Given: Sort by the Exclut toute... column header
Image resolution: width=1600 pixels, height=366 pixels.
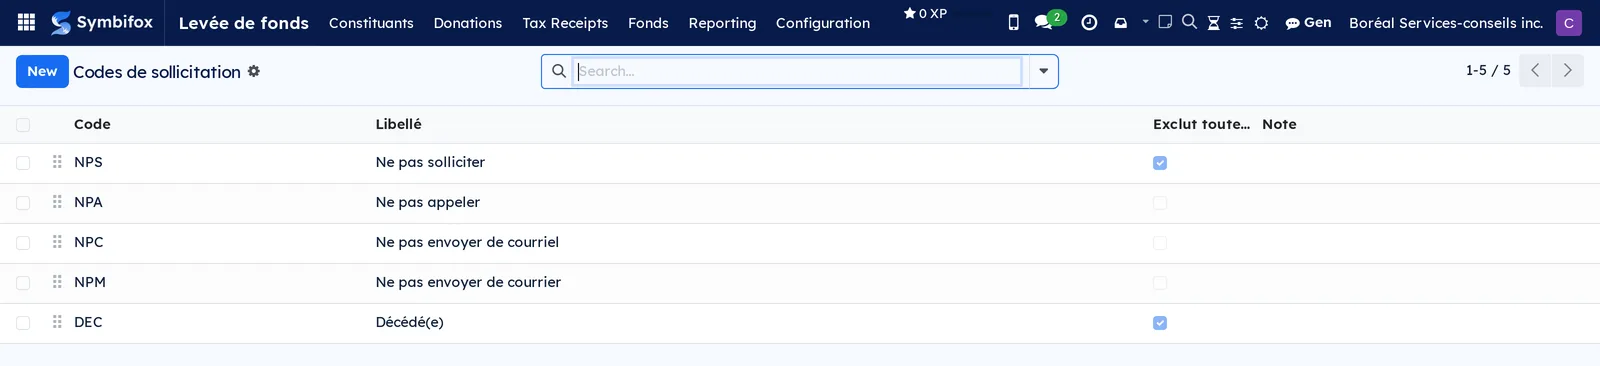Looking at the screenshot, I should [x=1201, y=124].
